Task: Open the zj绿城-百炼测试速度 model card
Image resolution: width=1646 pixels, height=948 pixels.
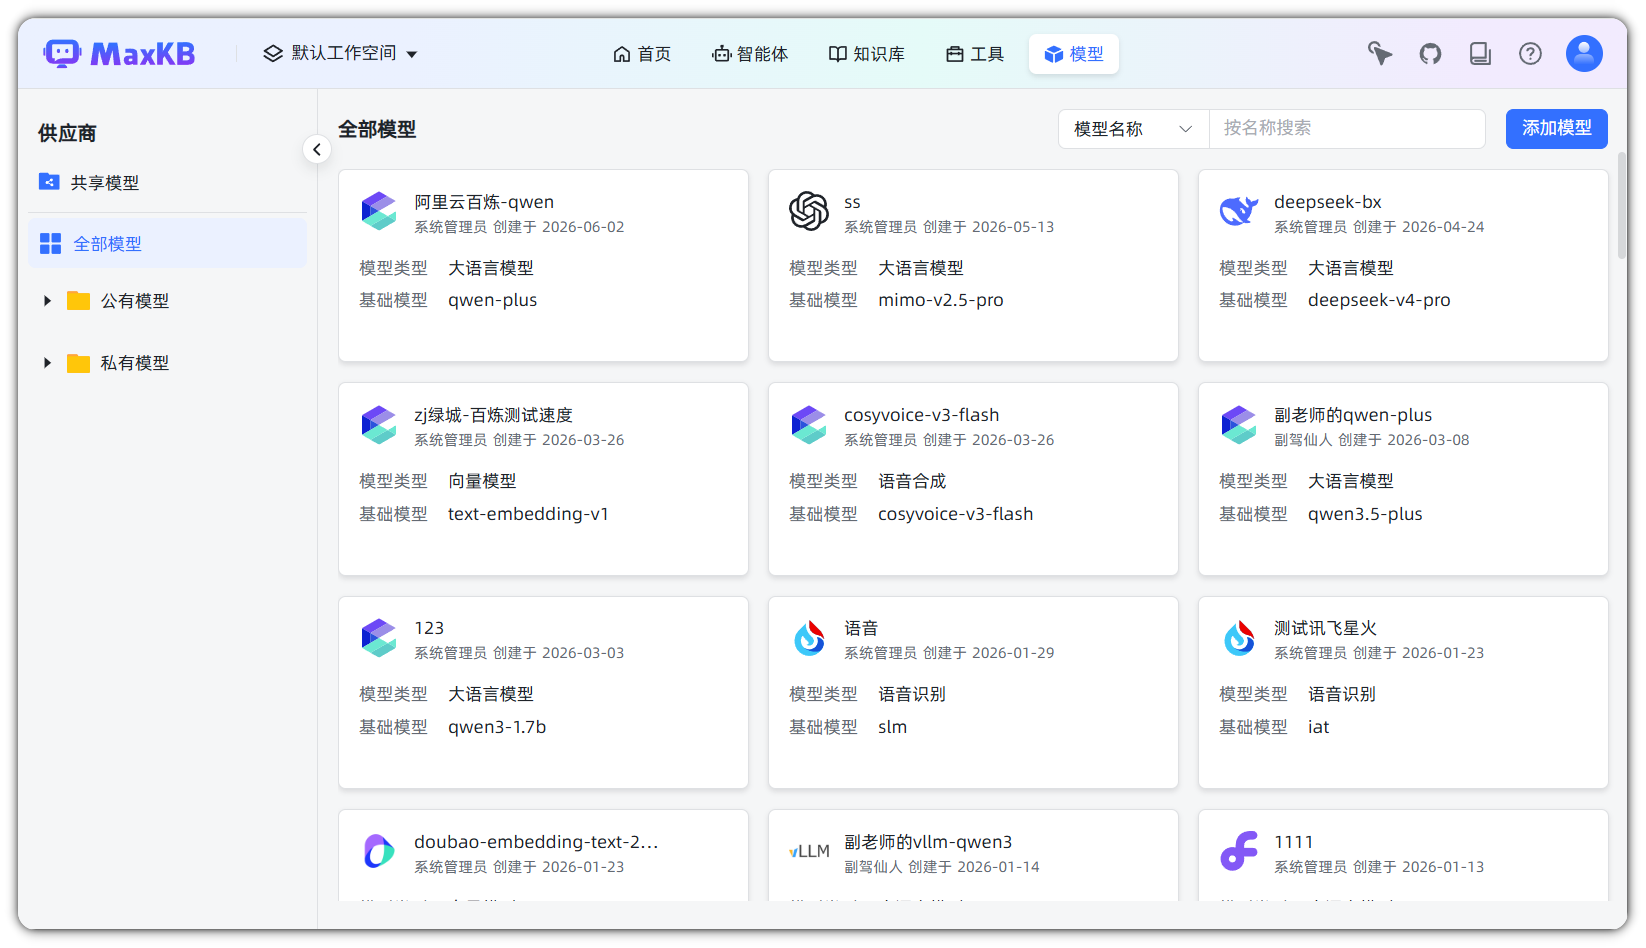Action: click(543, 479)
